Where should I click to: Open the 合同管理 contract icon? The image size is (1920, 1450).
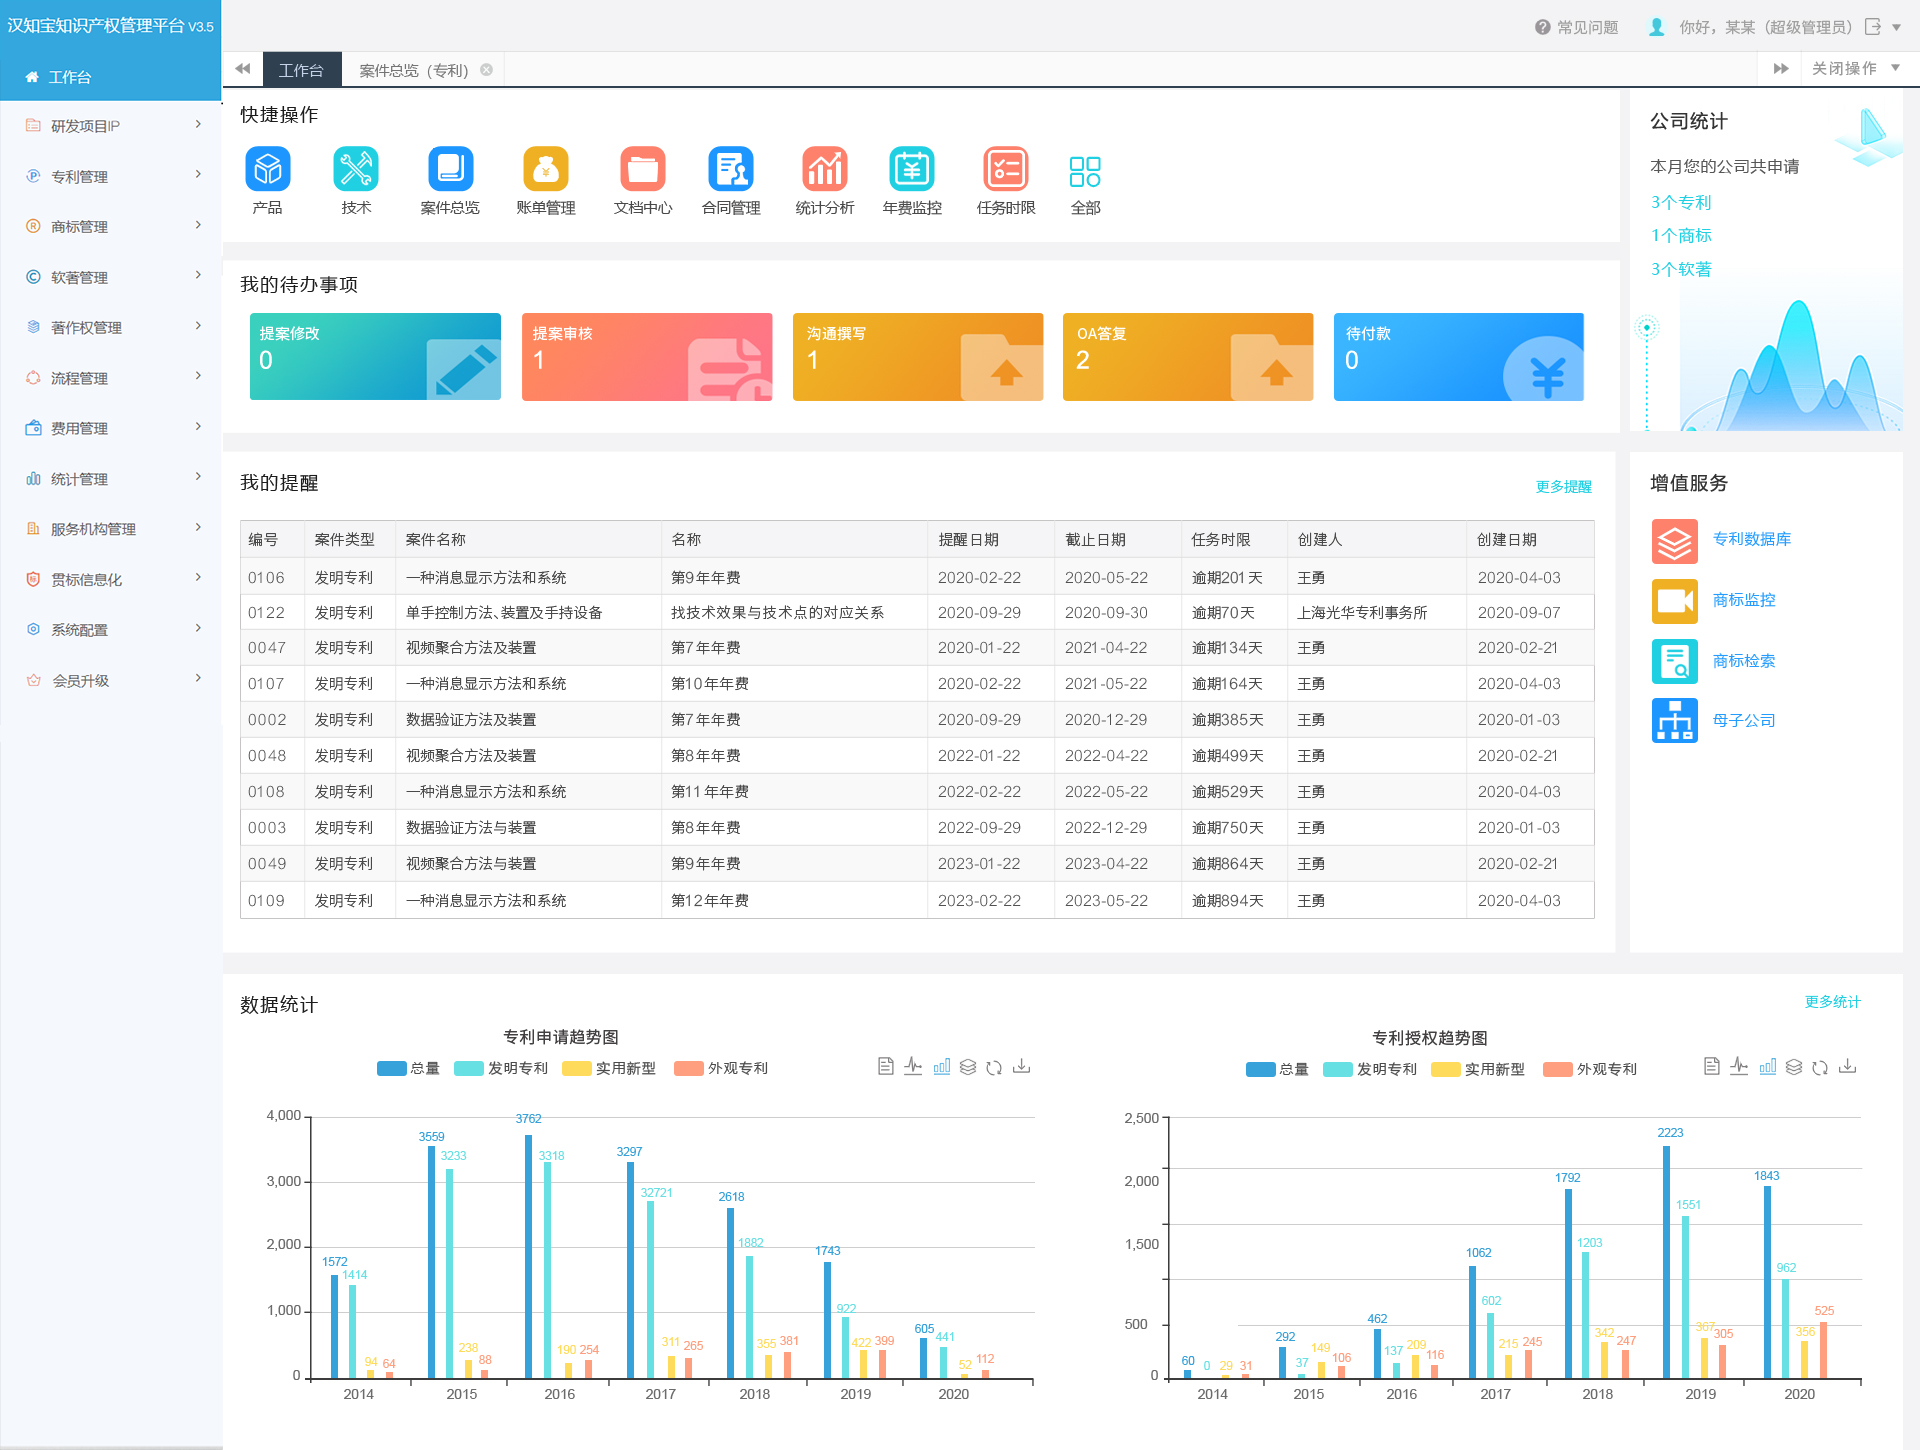coord(731,169)
